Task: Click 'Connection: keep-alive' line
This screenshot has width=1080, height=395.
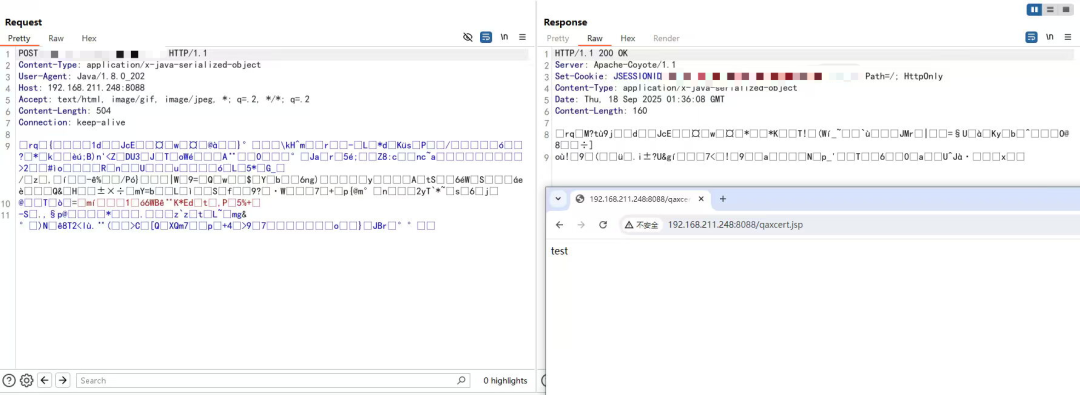Action: tap(72, 122)
